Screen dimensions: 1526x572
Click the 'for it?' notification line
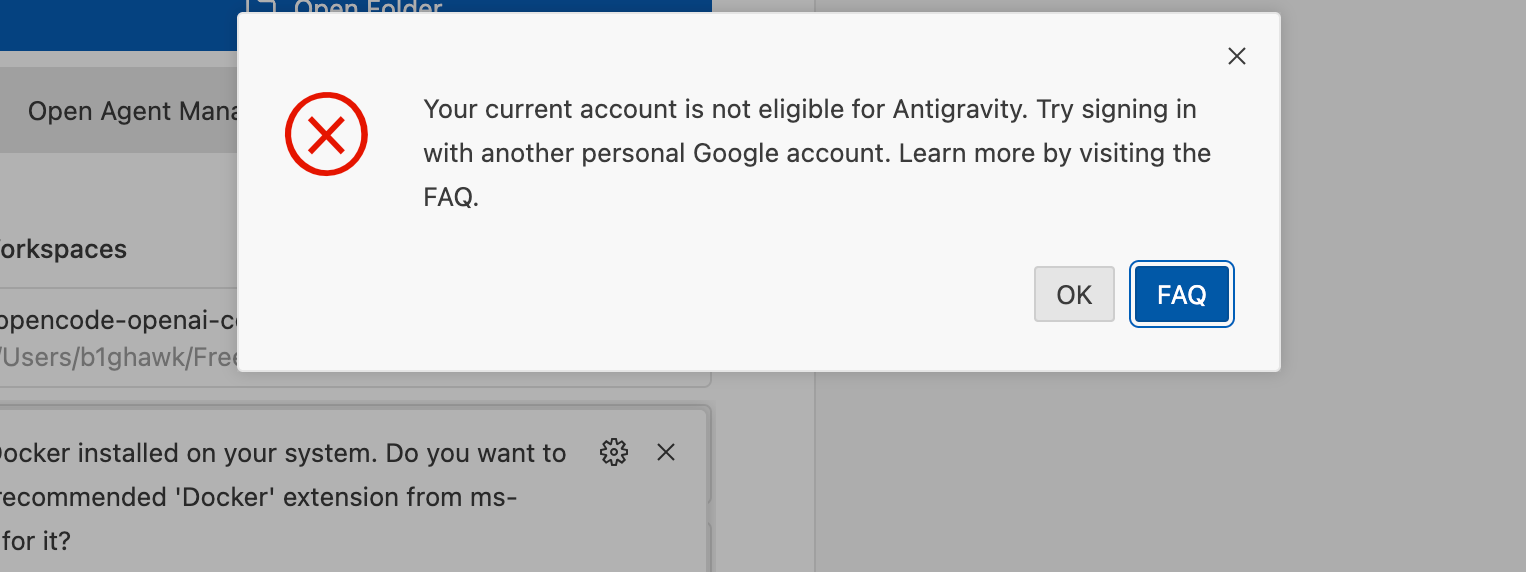[x=36, y=542]
